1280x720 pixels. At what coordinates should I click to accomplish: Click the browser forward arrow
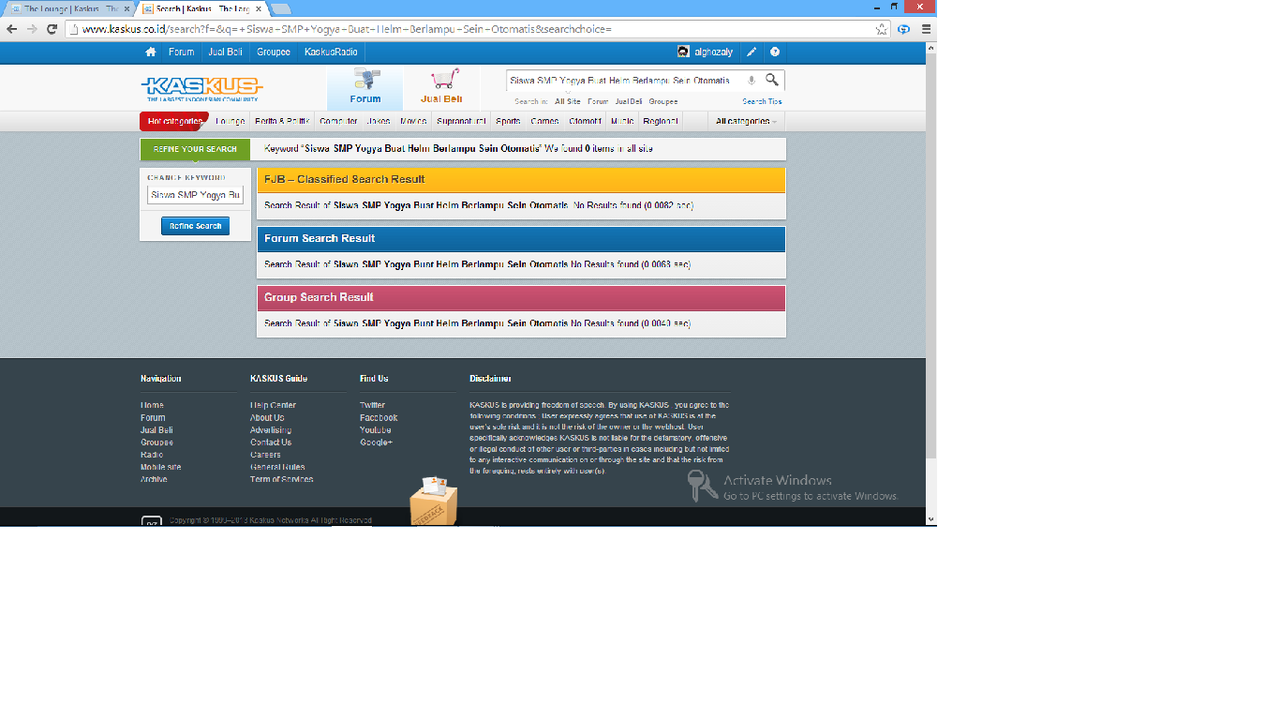pyautogui.click(x=32, y=29)
